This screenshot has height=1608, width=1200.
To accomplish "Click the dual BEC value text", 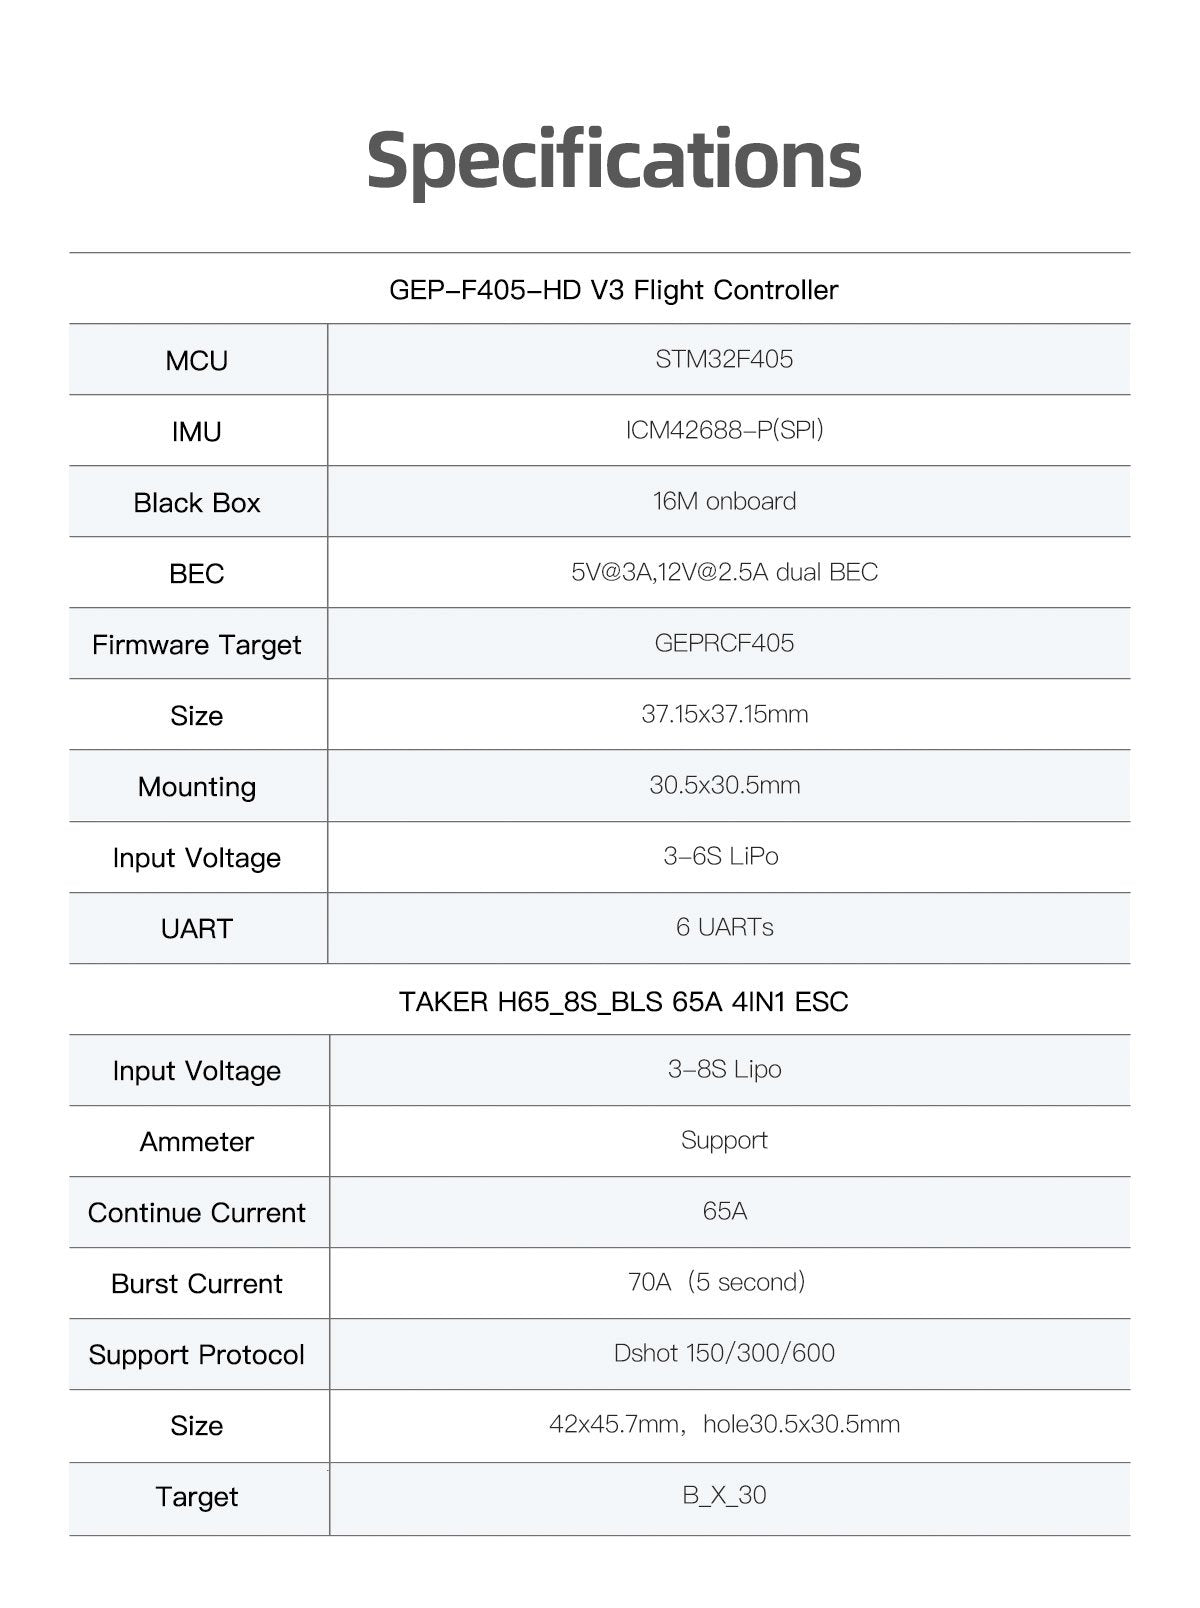I will (x=724, y=572).
